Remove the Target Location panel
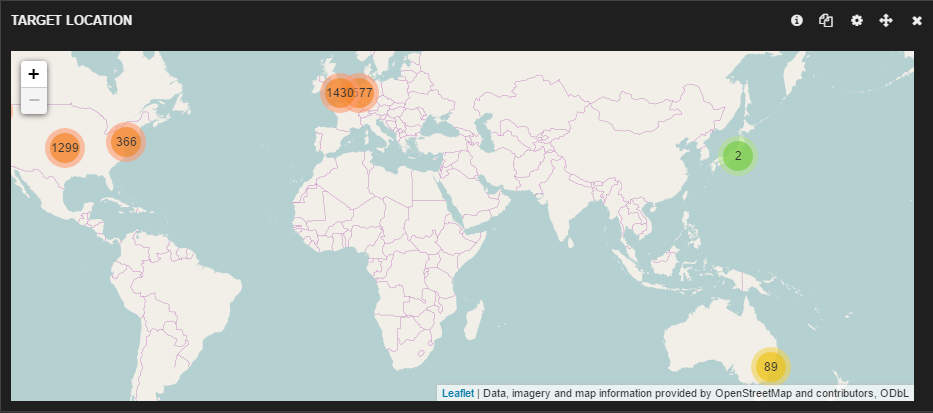The width and height of the screenshot is (933, 413). 916,20
